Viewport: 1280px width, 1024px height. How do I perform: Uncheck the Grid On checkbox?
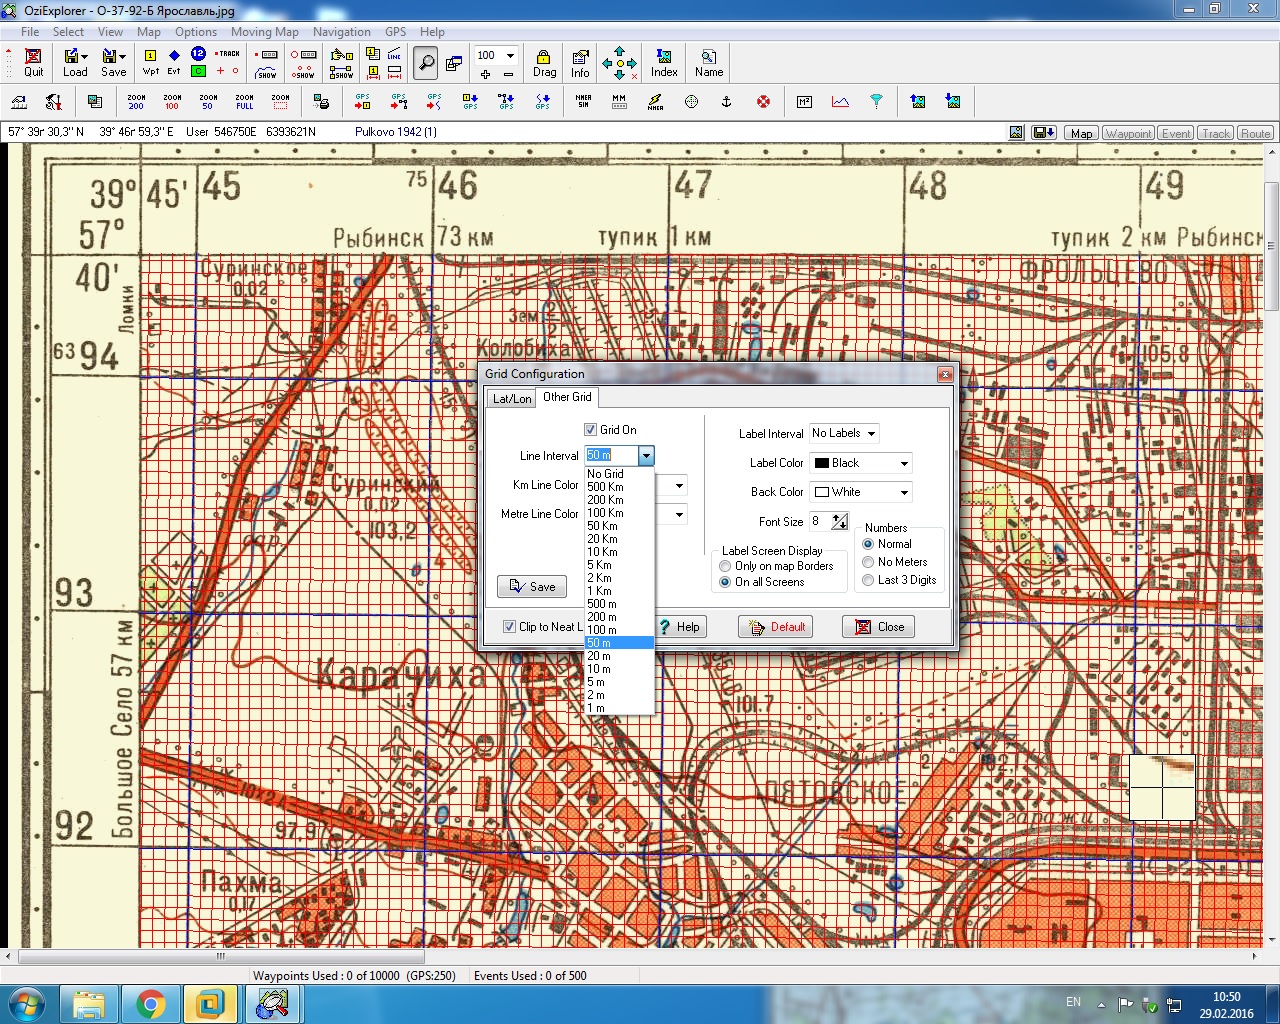coord(590,430)
